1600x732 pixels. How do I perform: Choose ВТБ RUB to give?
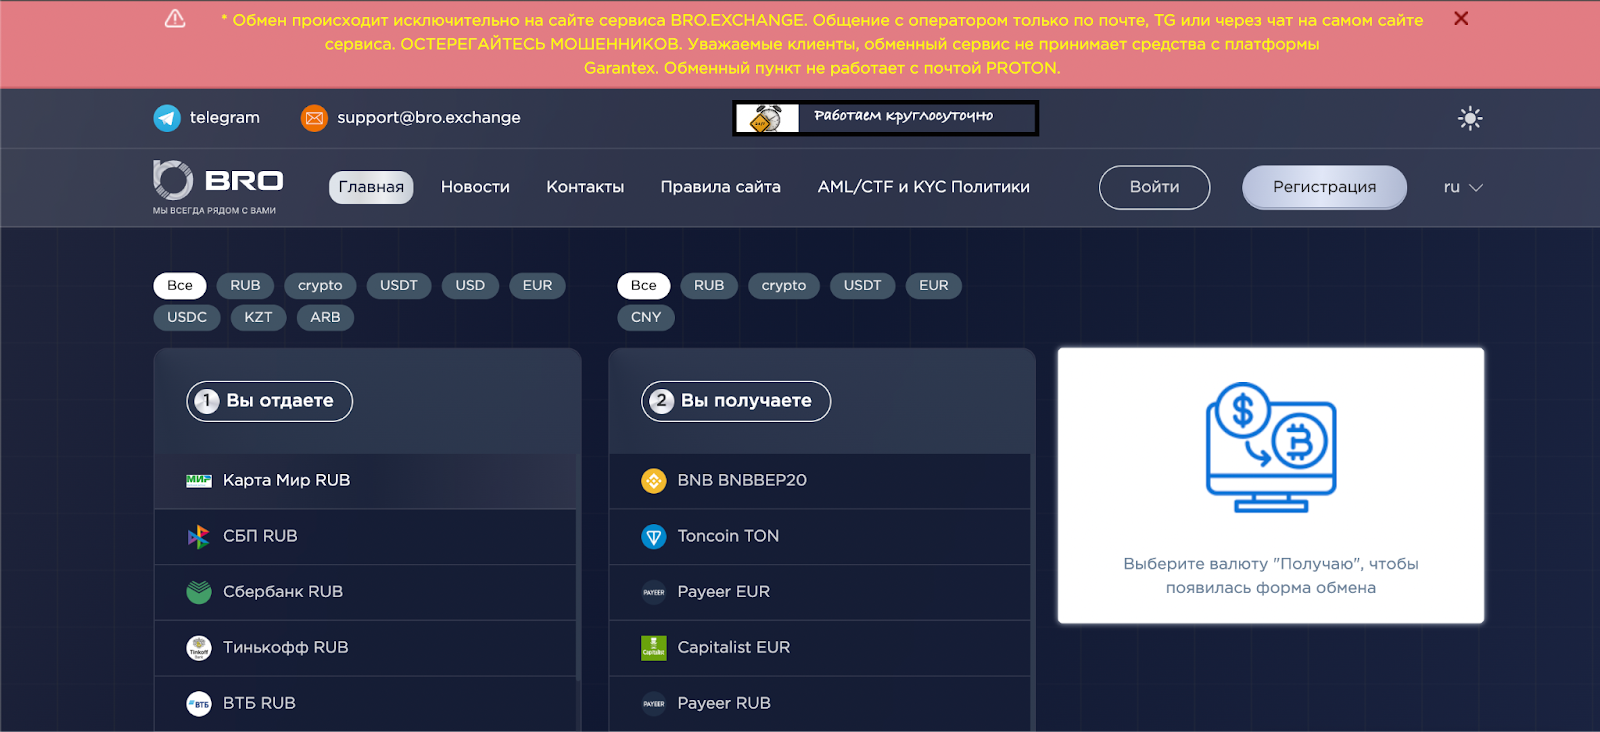[x=366, y=704]
